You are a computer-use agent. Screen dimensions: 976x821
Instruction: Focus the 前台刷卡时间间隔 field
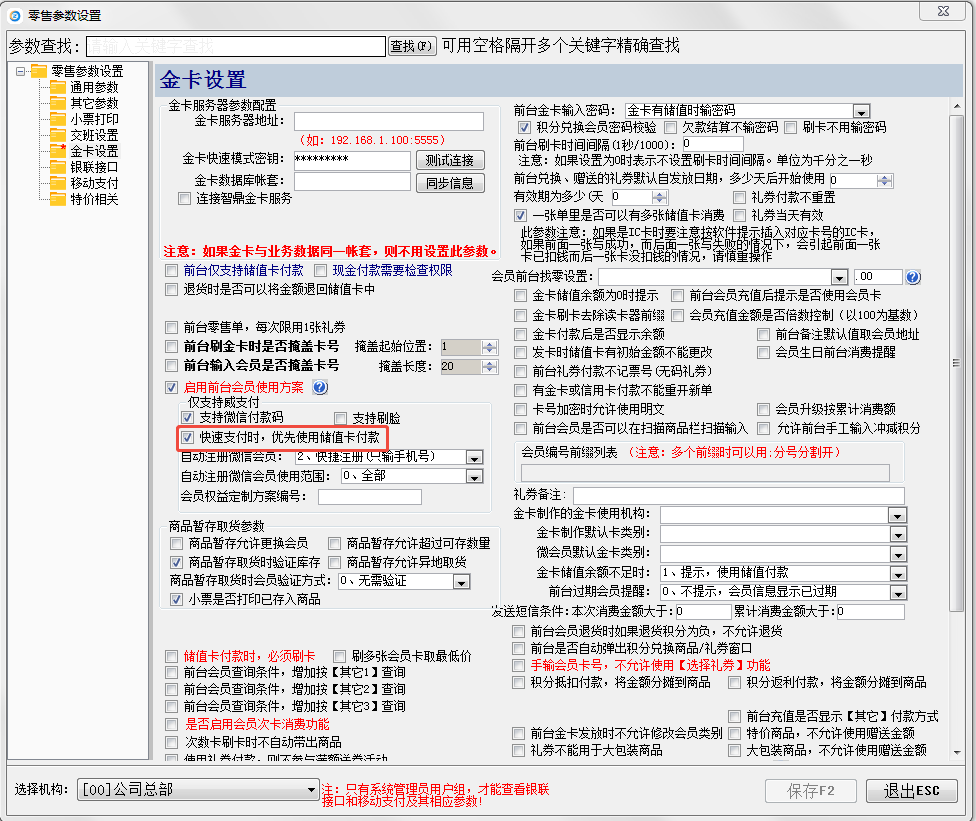(x=713, y=144)
